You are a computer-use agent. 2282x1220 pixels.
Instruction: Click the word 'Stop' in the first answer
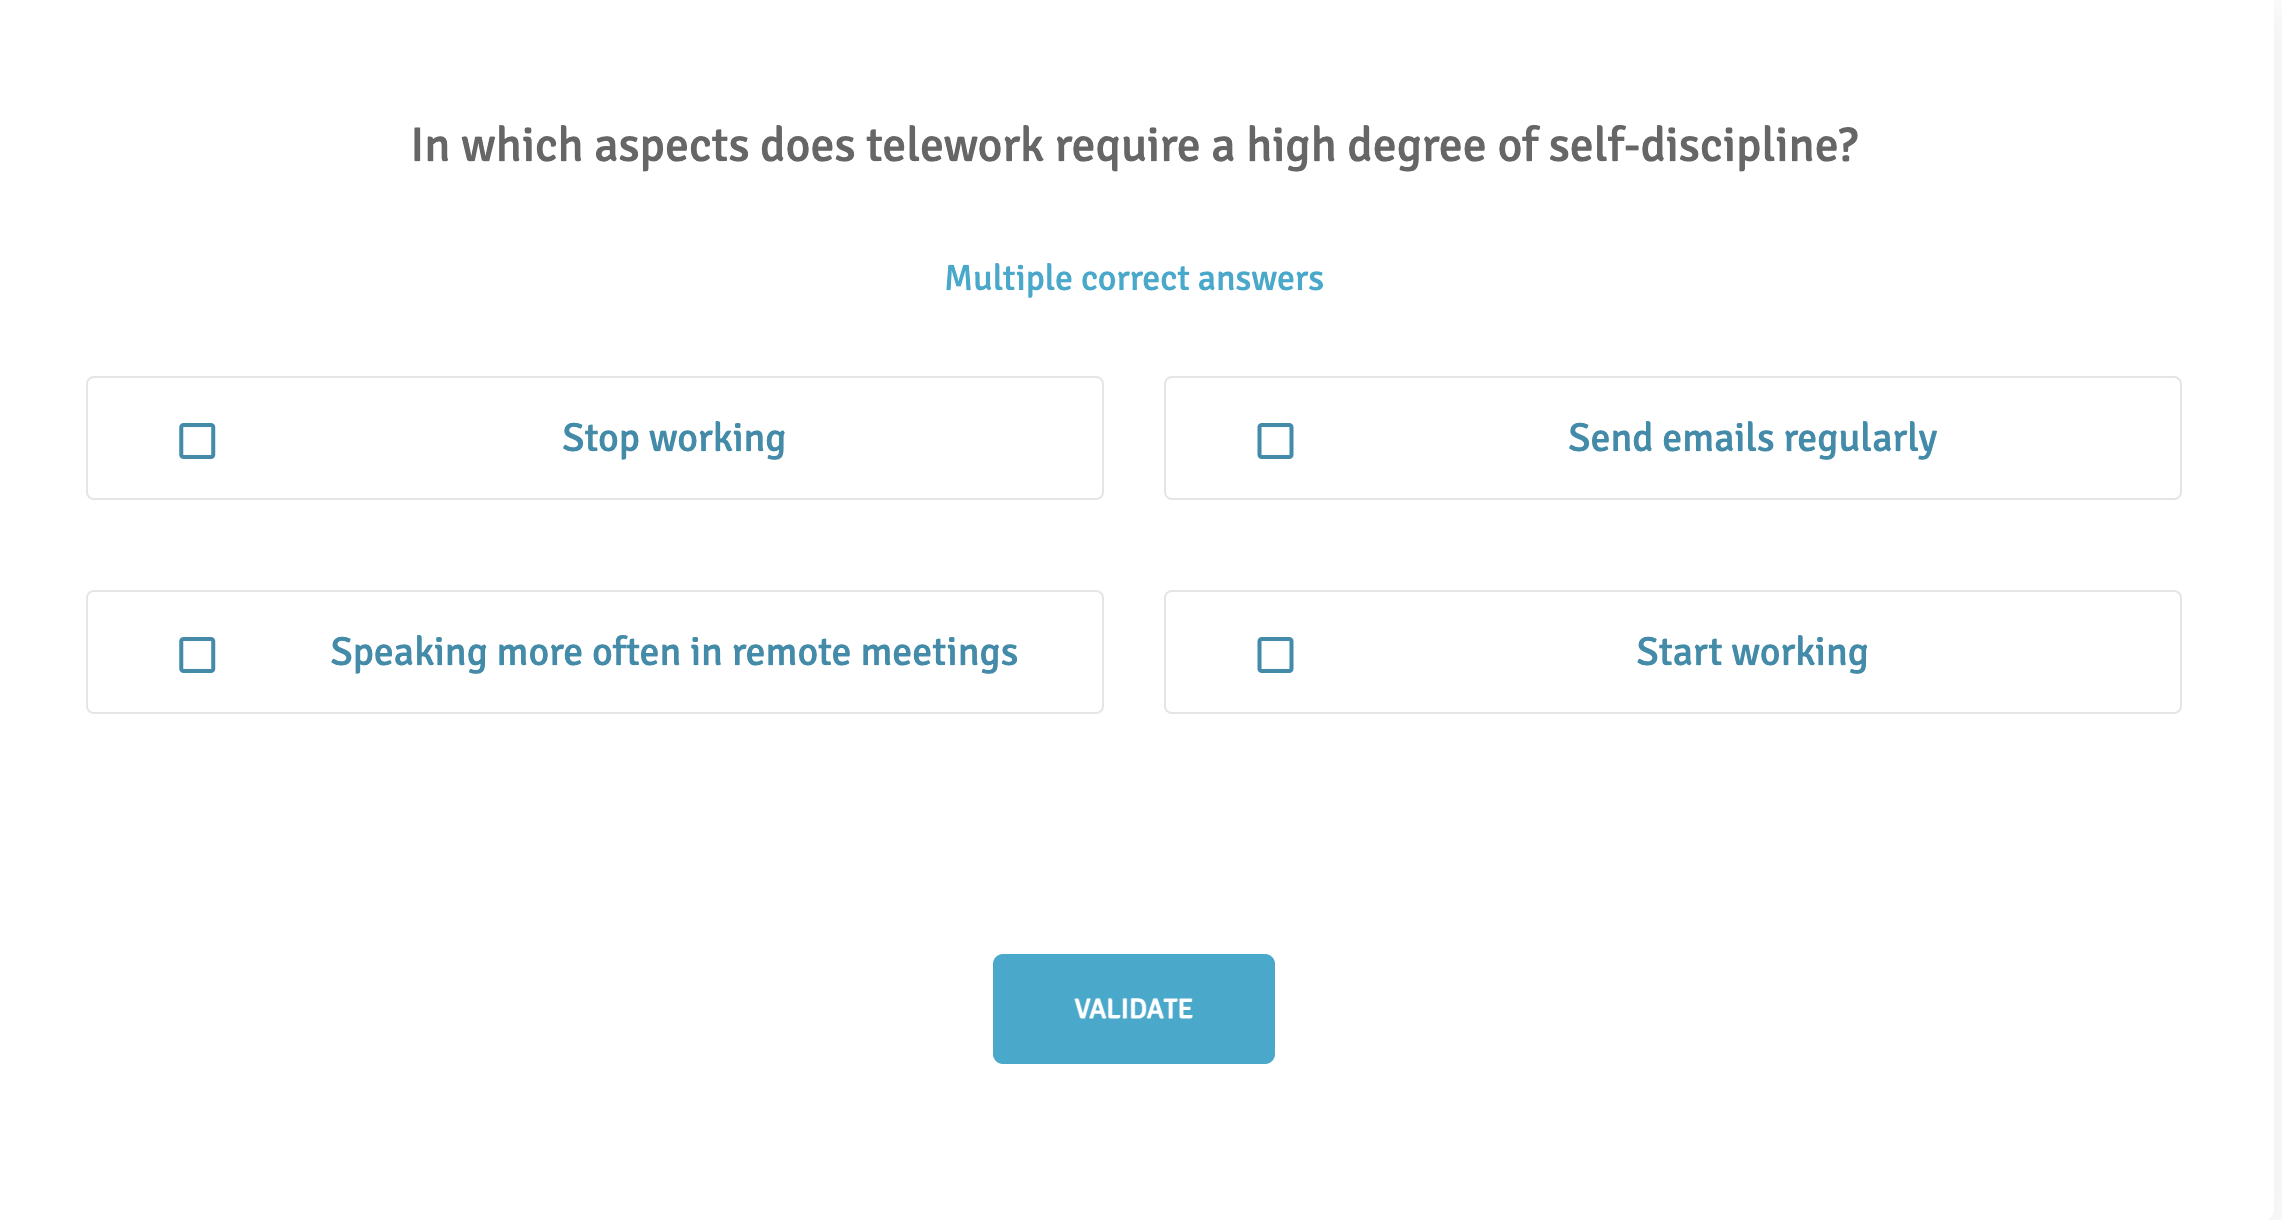[x=600, y=439]
